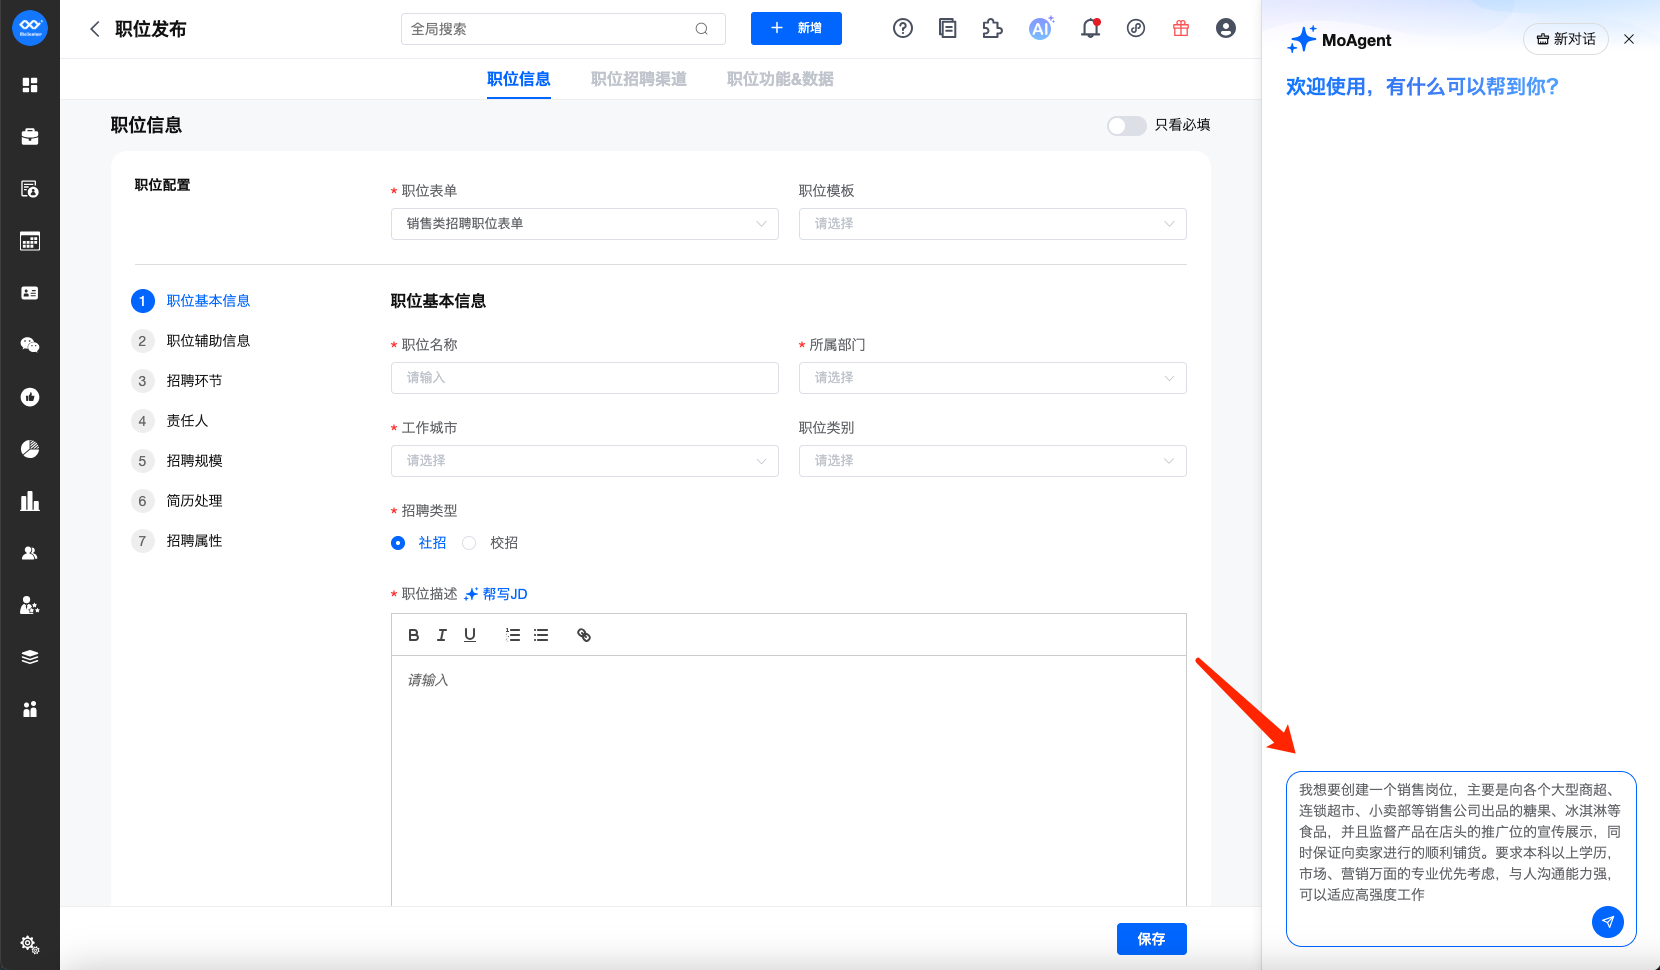Click the 帮写JD link
Screen dimensions: 1660x970
click(496, 594)
